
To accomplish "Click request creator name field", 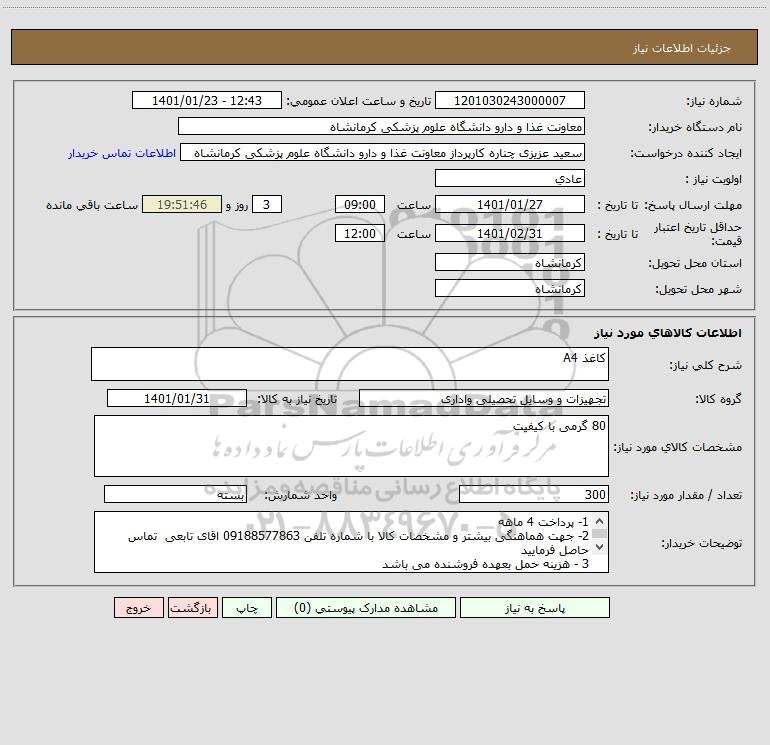I will [x=383, y=152].
